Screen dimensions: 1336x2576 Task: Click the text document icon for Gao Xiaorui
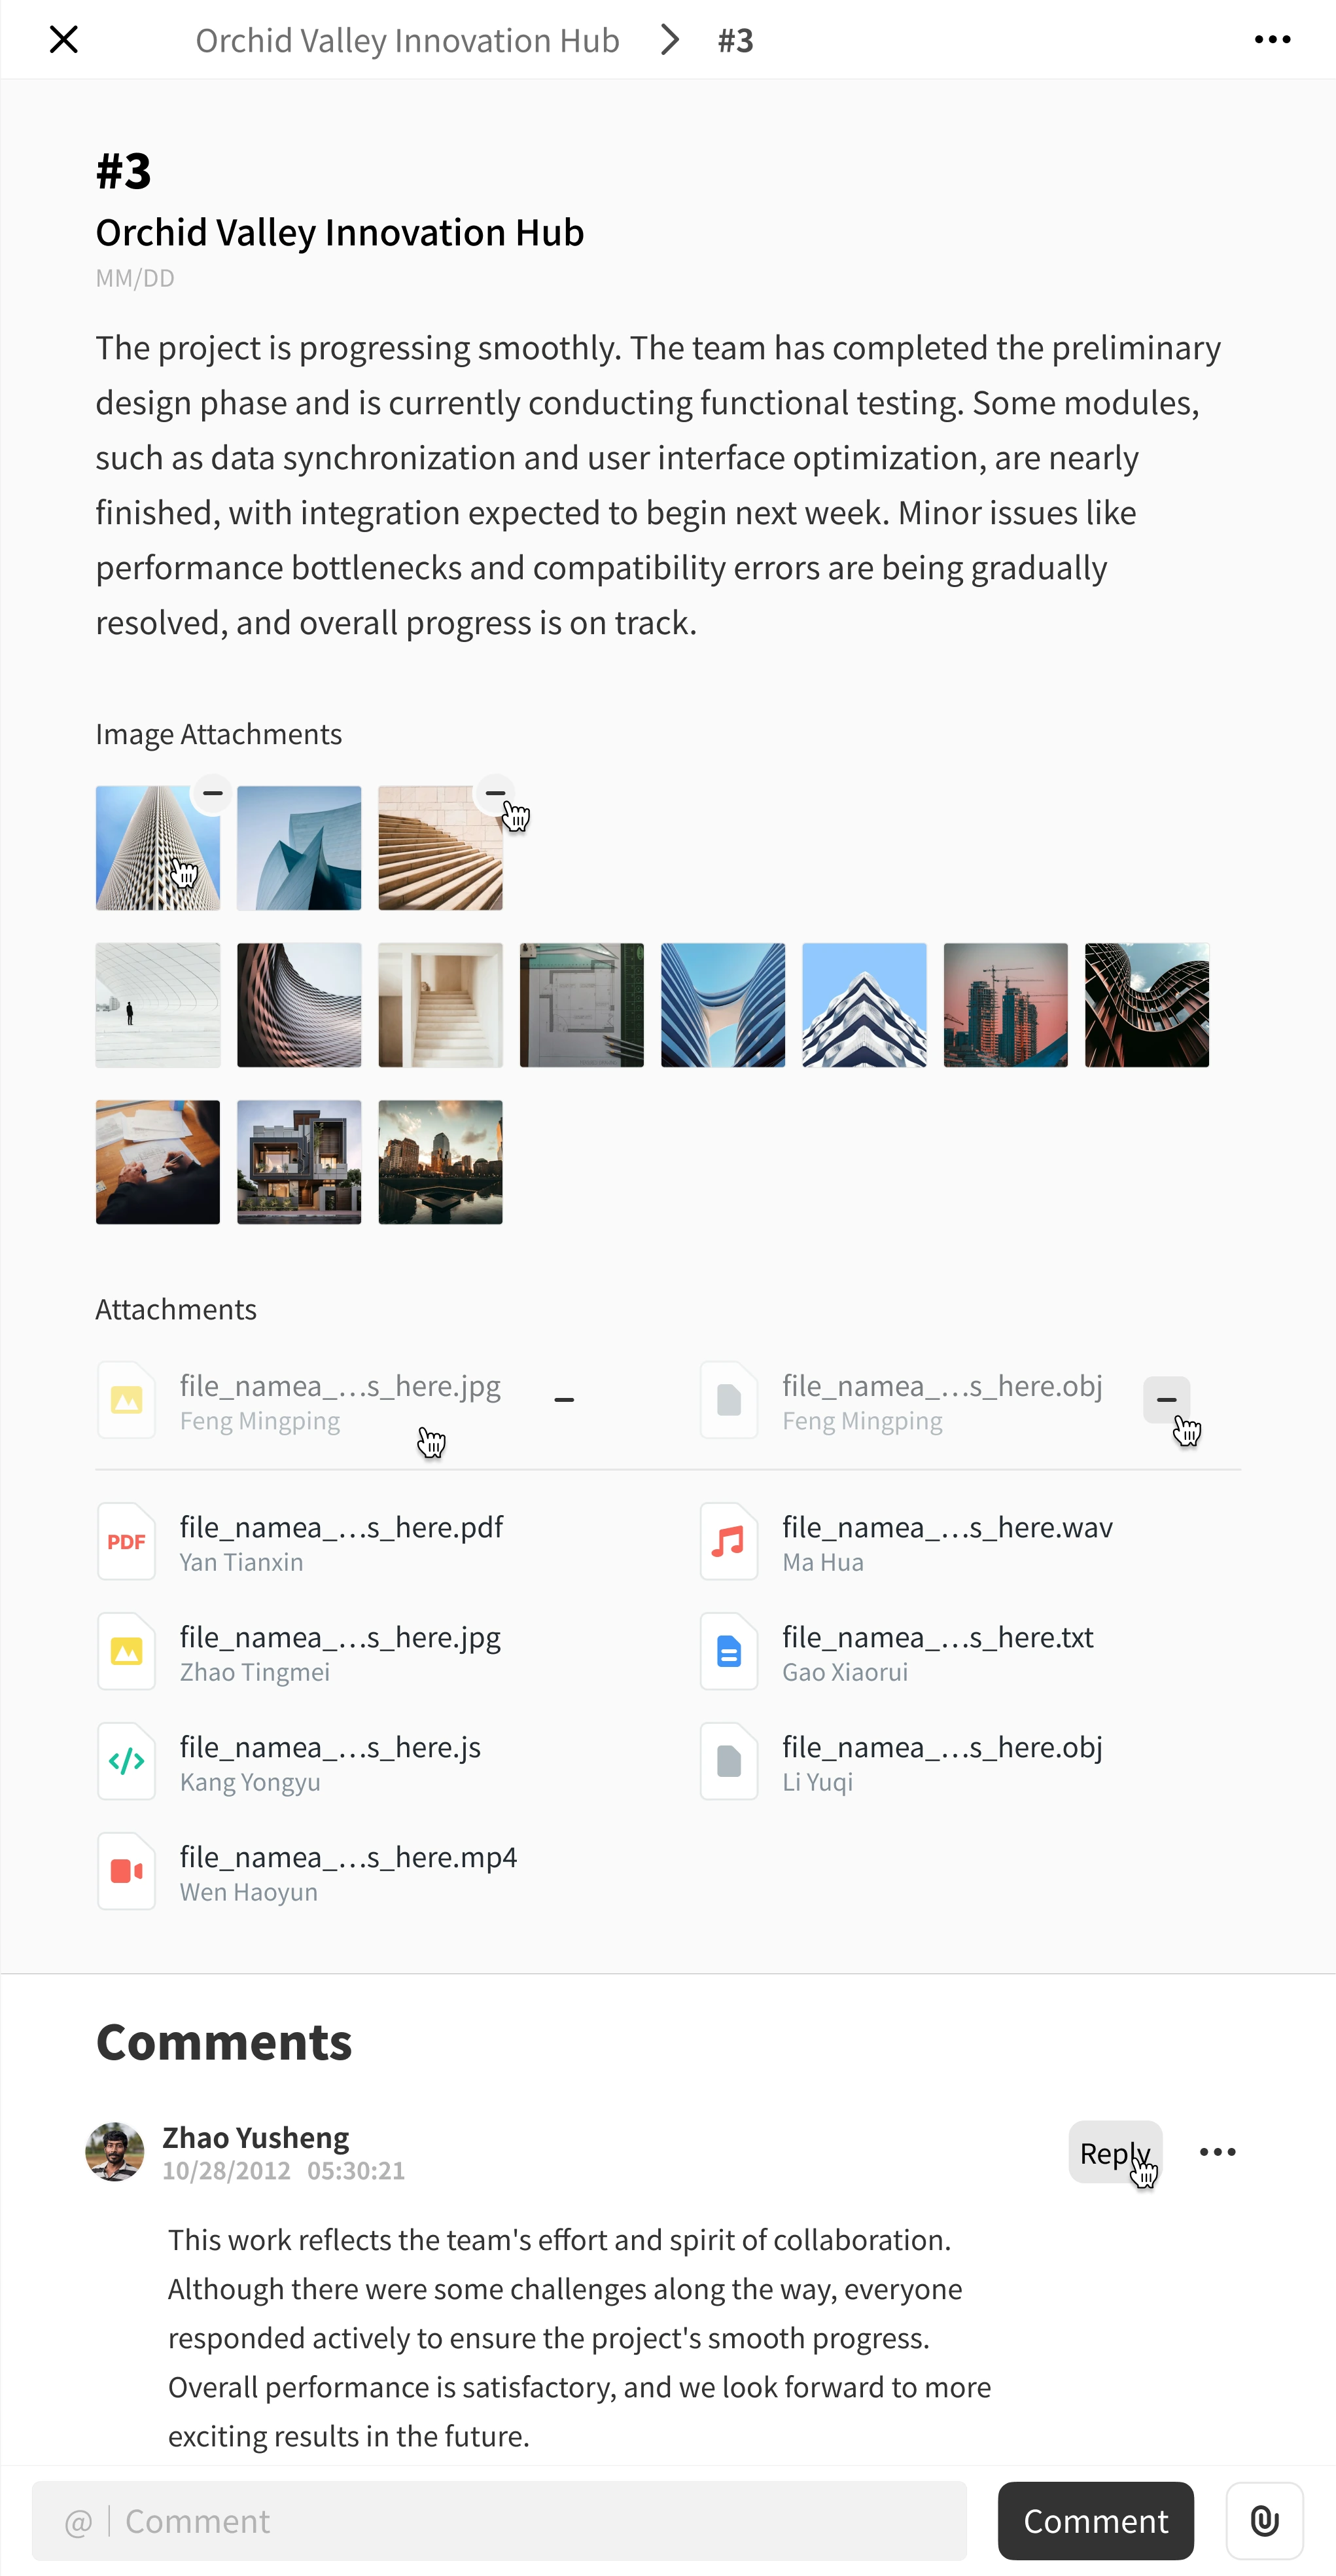[729, 1651]
